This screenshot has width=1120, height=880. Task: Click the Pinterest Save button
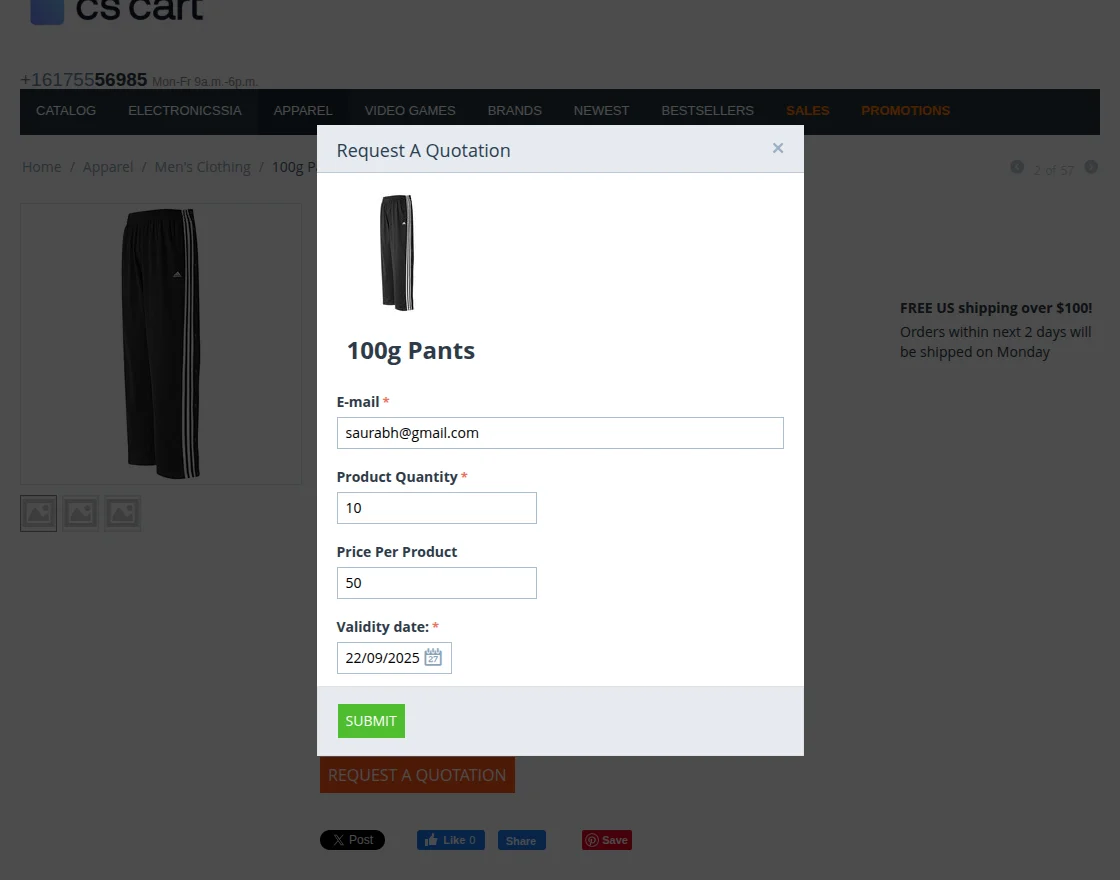pyautogui.click(x=607, y=840)
